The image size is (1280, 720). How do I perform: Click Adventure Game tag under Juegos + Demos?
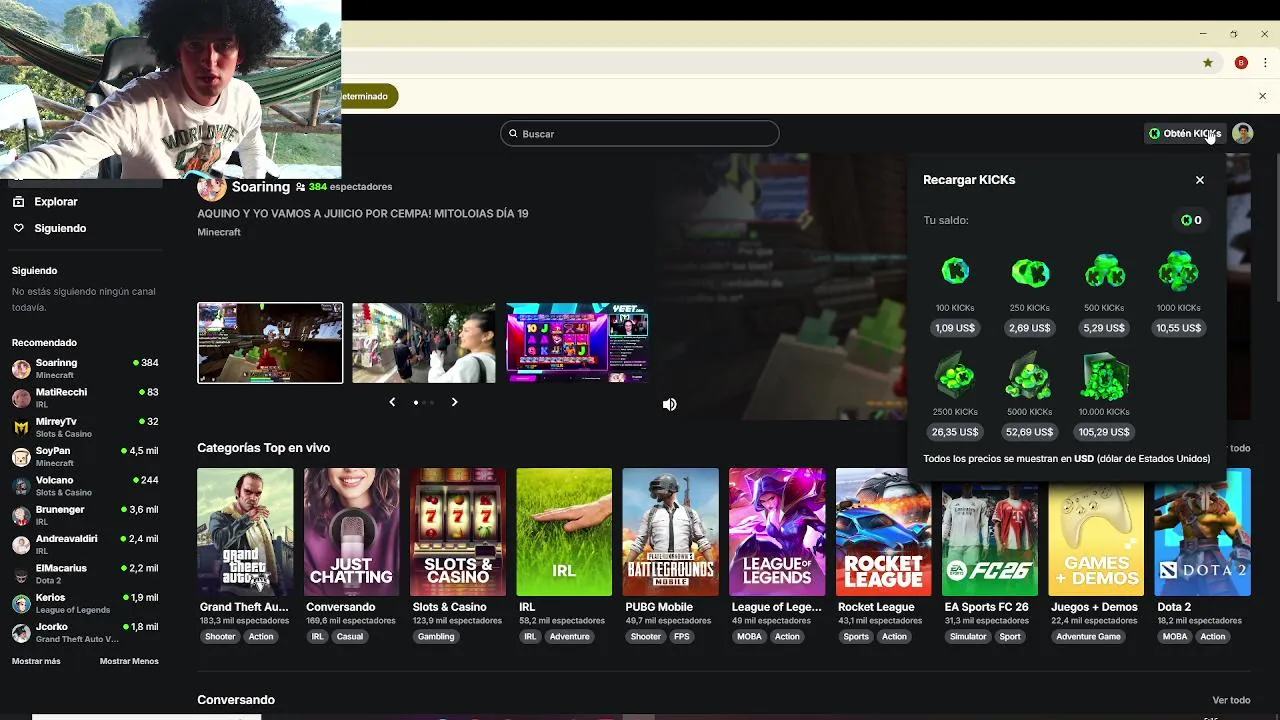(x=1088, y=637)
